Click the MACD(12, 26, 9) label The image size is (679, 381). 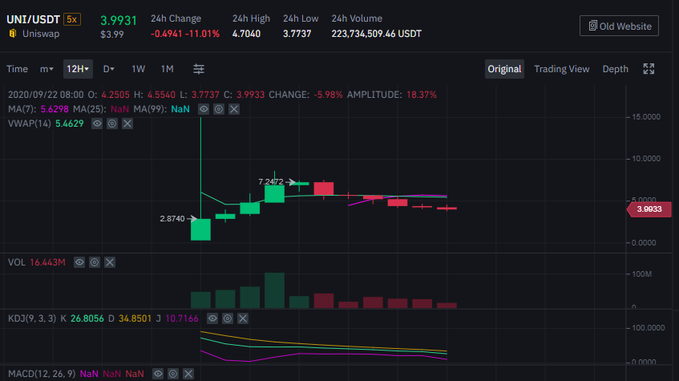(42, 374)
